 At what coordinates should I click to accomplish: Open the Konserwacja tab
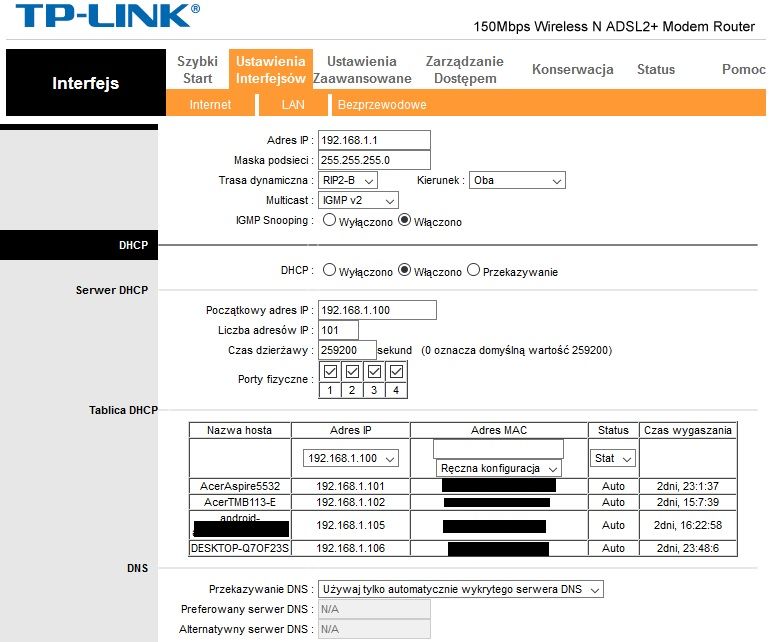coord(573,69)
